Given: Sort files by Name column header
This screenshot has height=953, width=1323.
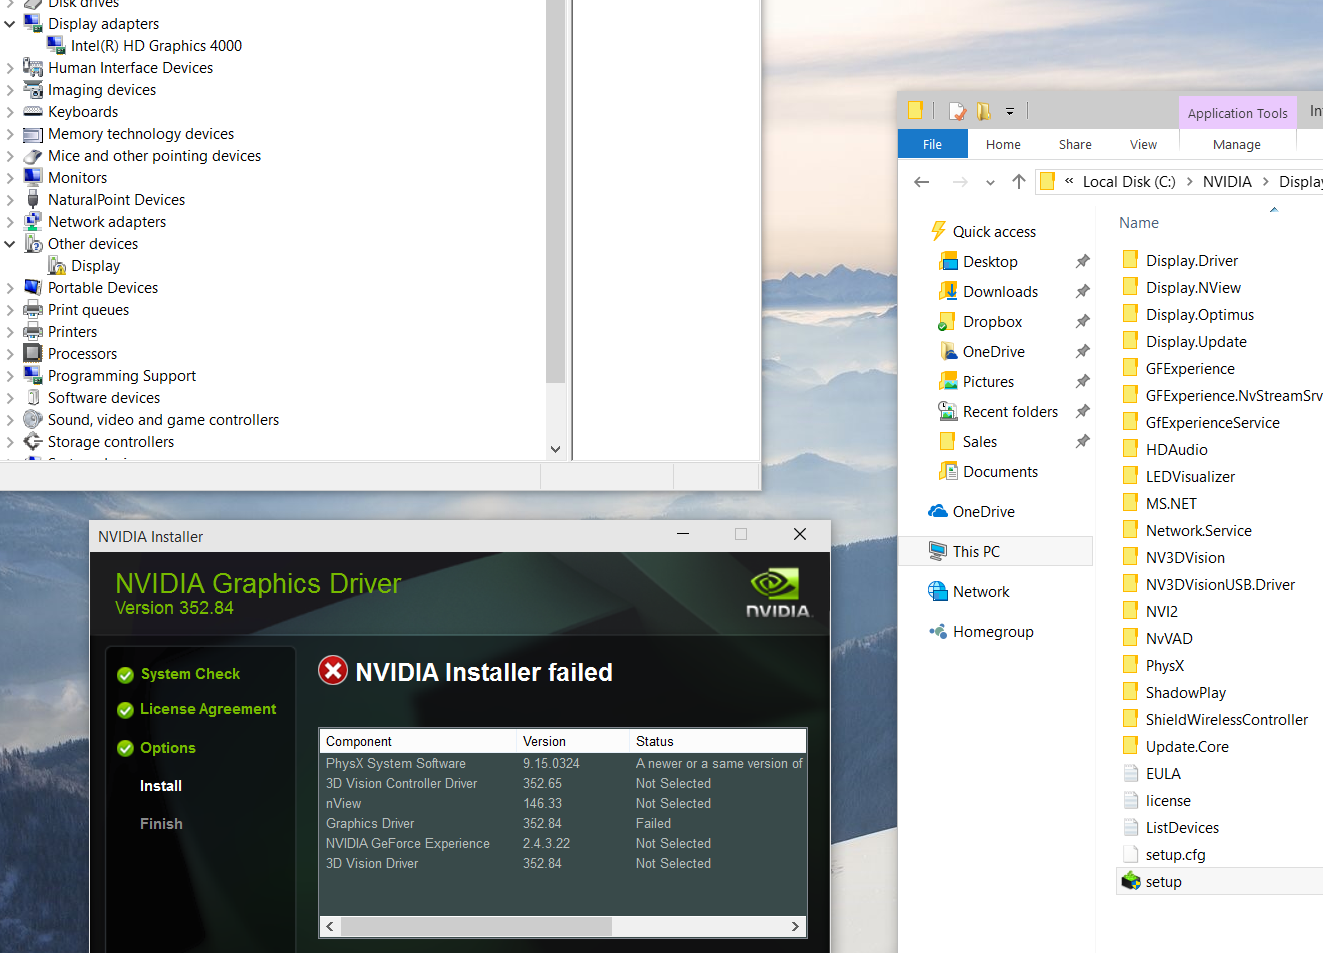Looking at the screenshot, I should click(x=1139, y=223).
